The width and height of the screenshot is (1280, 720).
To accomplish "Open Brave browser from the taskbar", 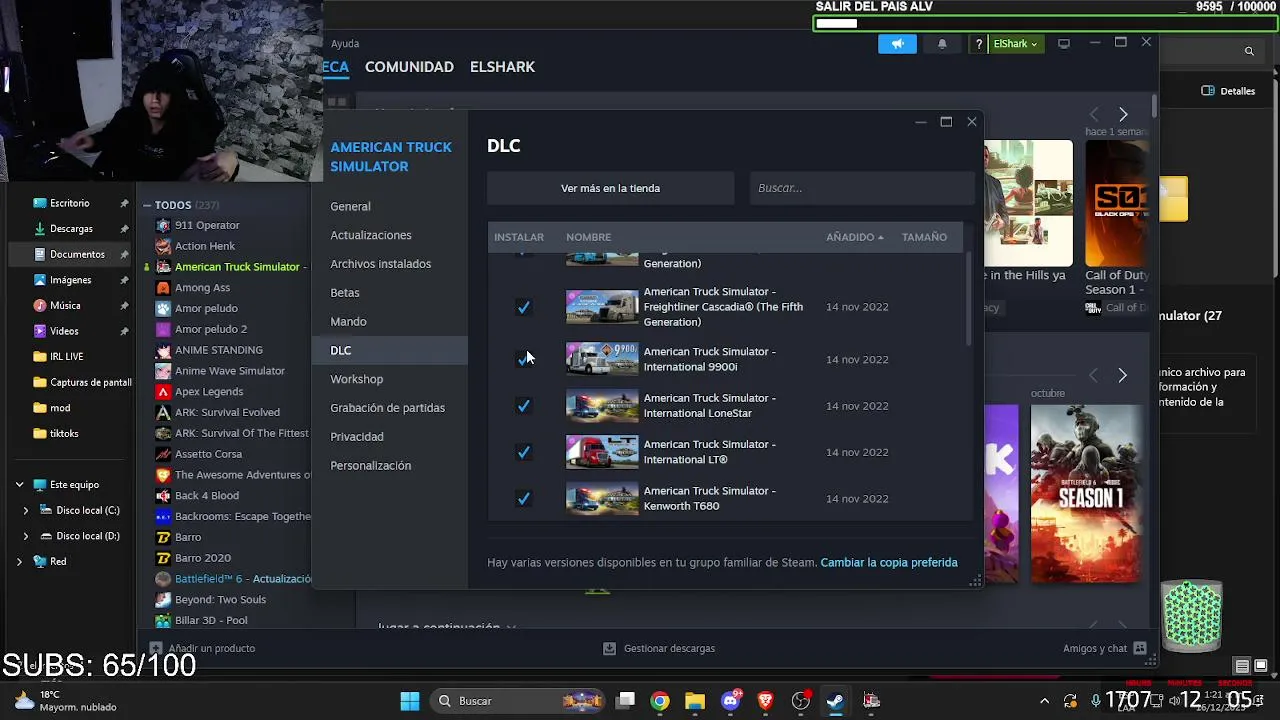I will pos(766,701).
